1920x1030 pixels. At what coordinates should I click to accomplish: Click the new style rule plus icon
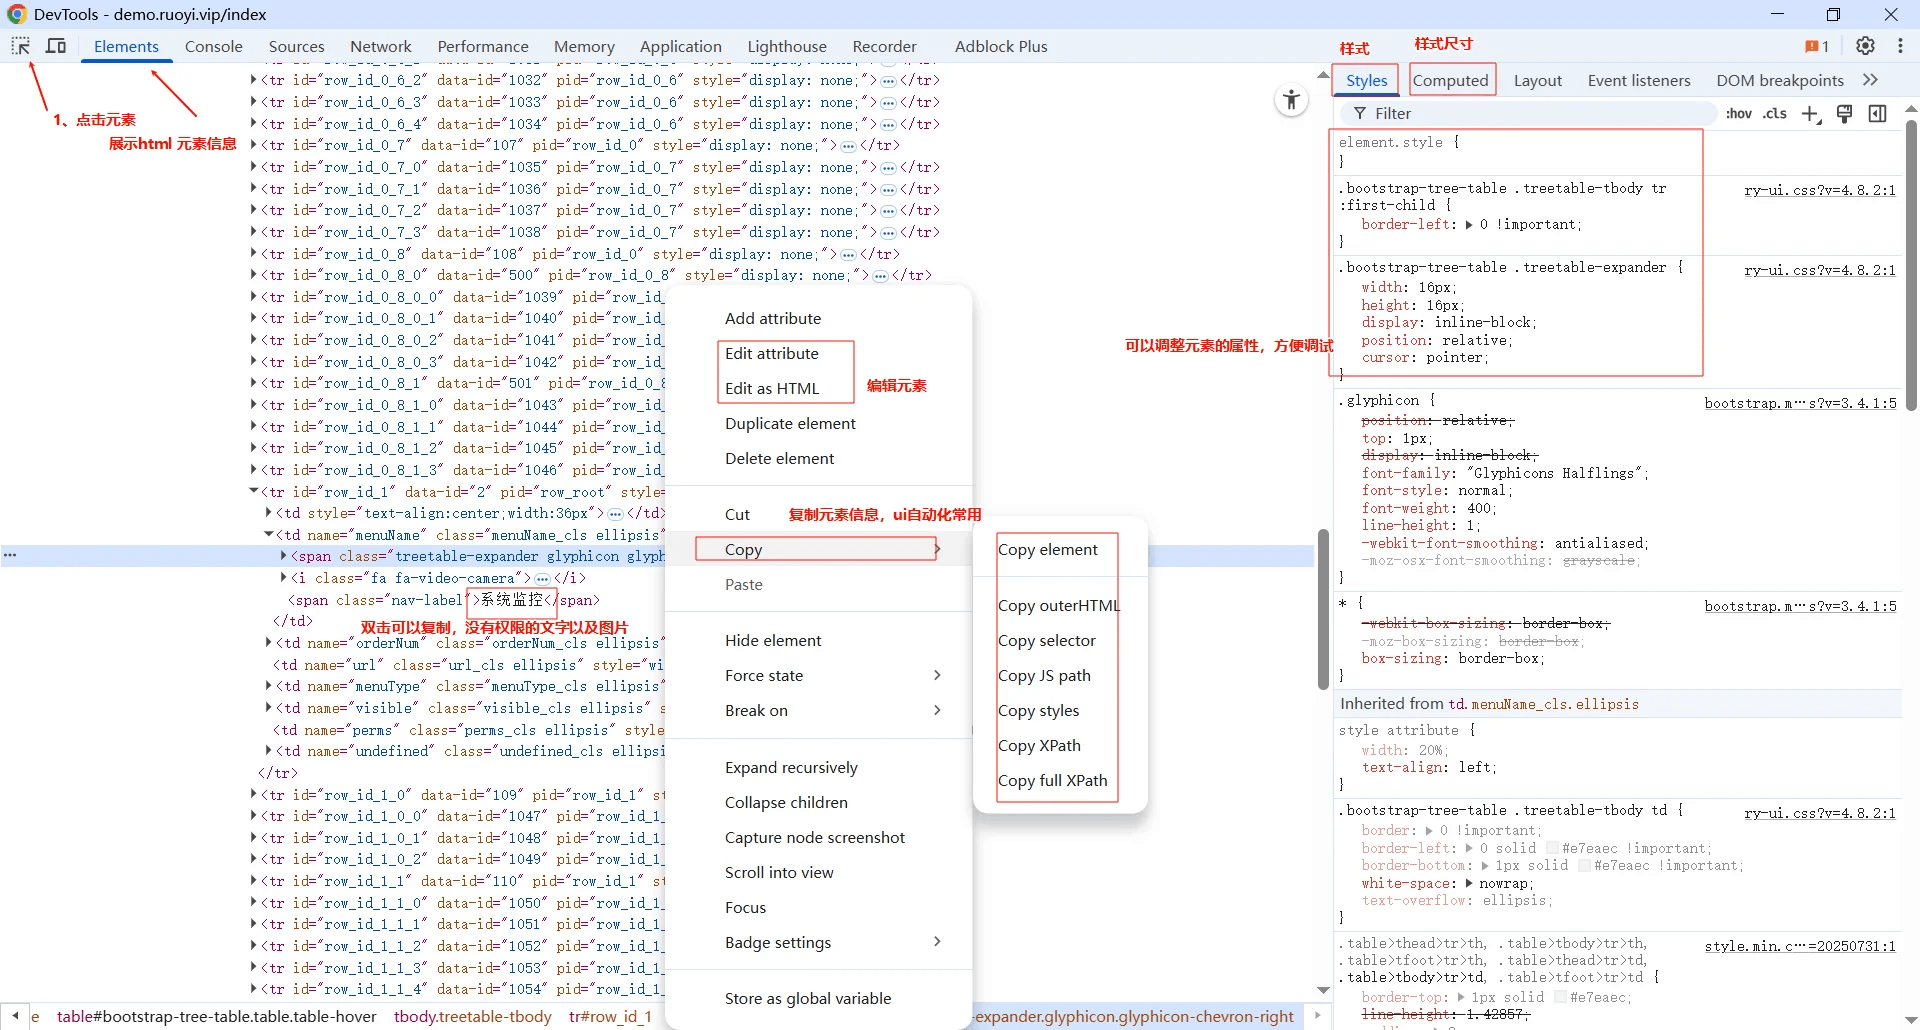[1810, 114]
